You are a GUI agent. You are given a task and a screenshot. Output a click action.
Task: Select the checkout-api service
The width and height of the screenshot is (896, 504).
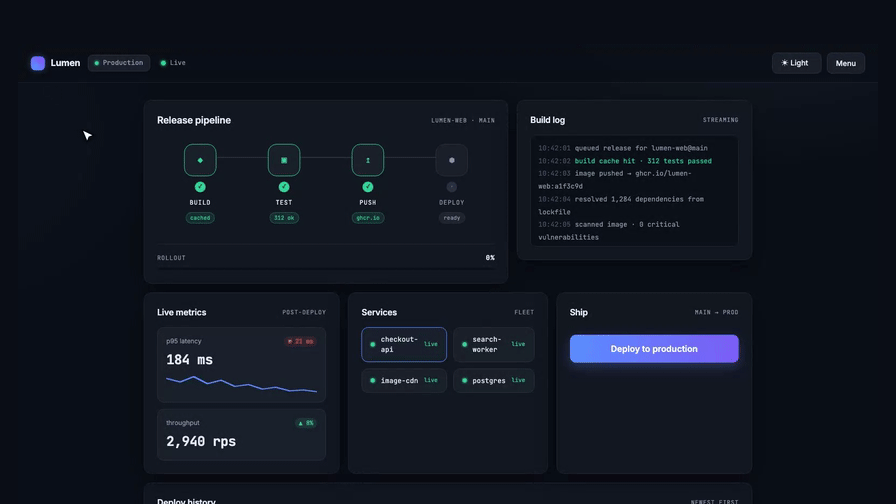404,345
